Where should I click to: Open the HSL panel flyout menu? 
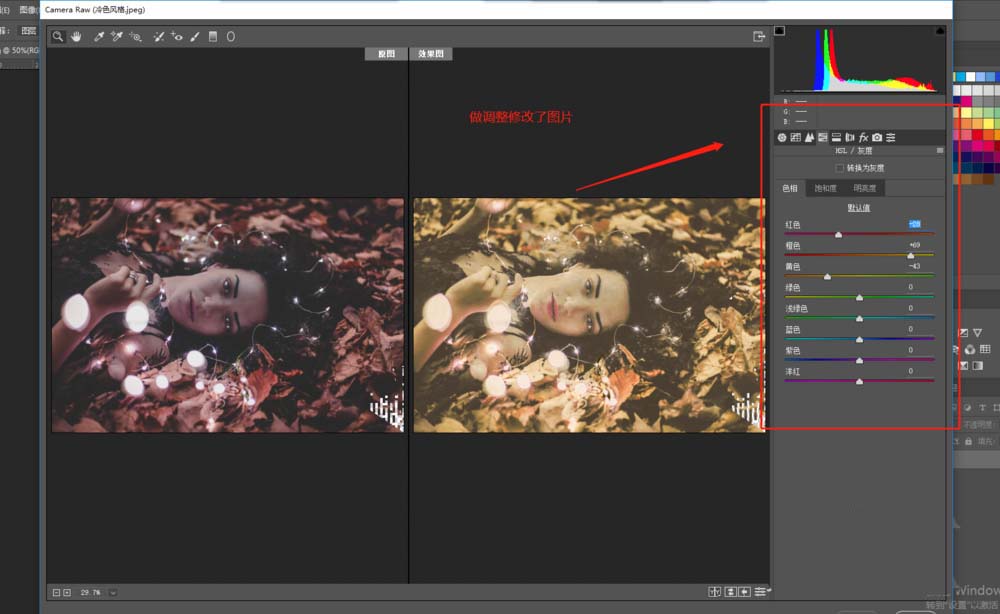tap(939, 151)
